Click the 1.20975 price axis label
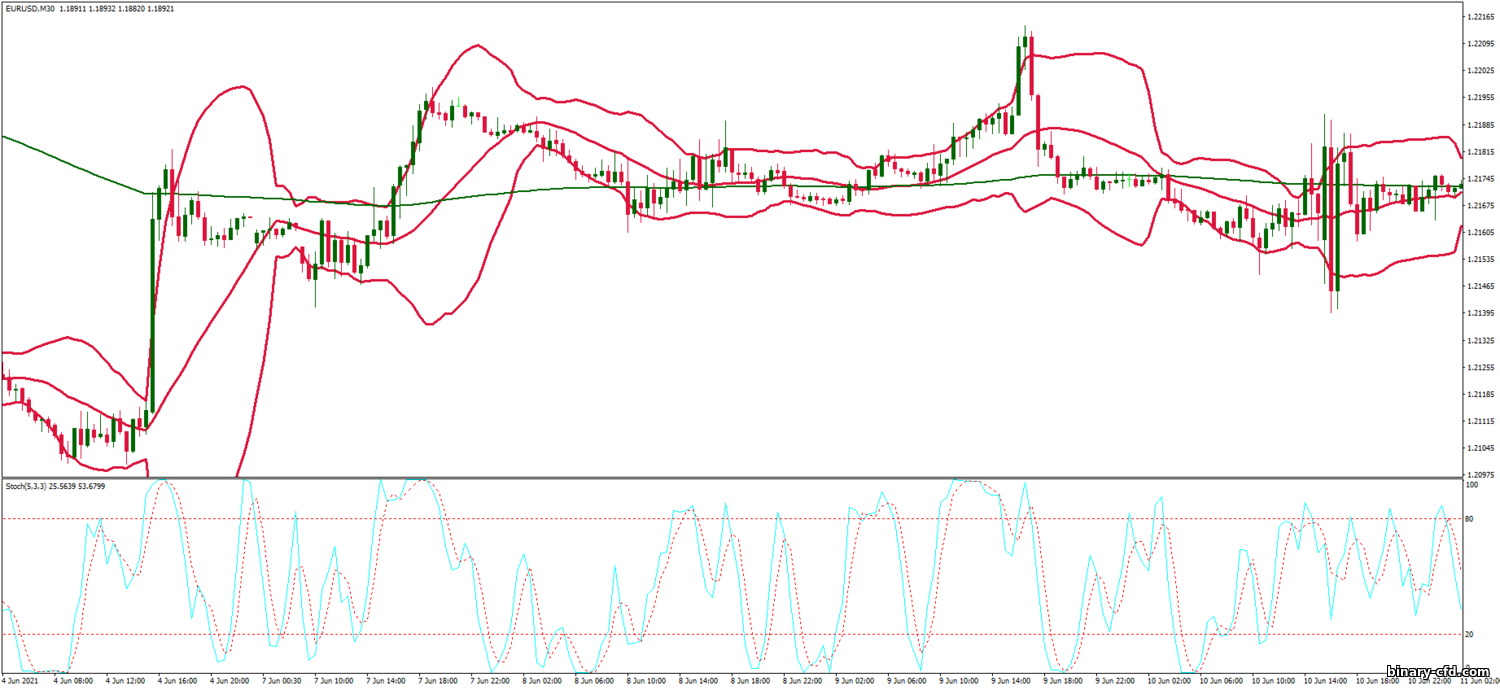Image resolution: width=1500 pixels, height=690 pixels. coord(1479,475)
